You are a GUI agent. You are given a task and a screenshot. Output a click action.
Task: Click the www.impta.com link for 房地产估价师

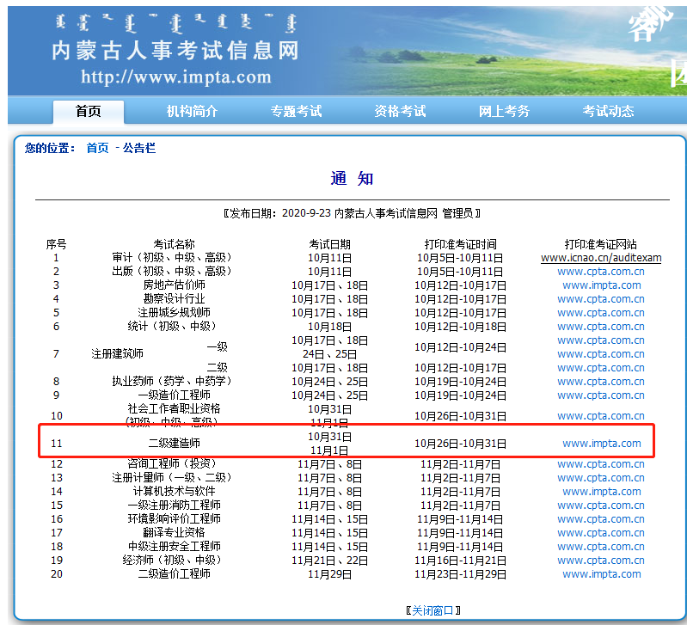pyautogui.click(x=601, y=285)
